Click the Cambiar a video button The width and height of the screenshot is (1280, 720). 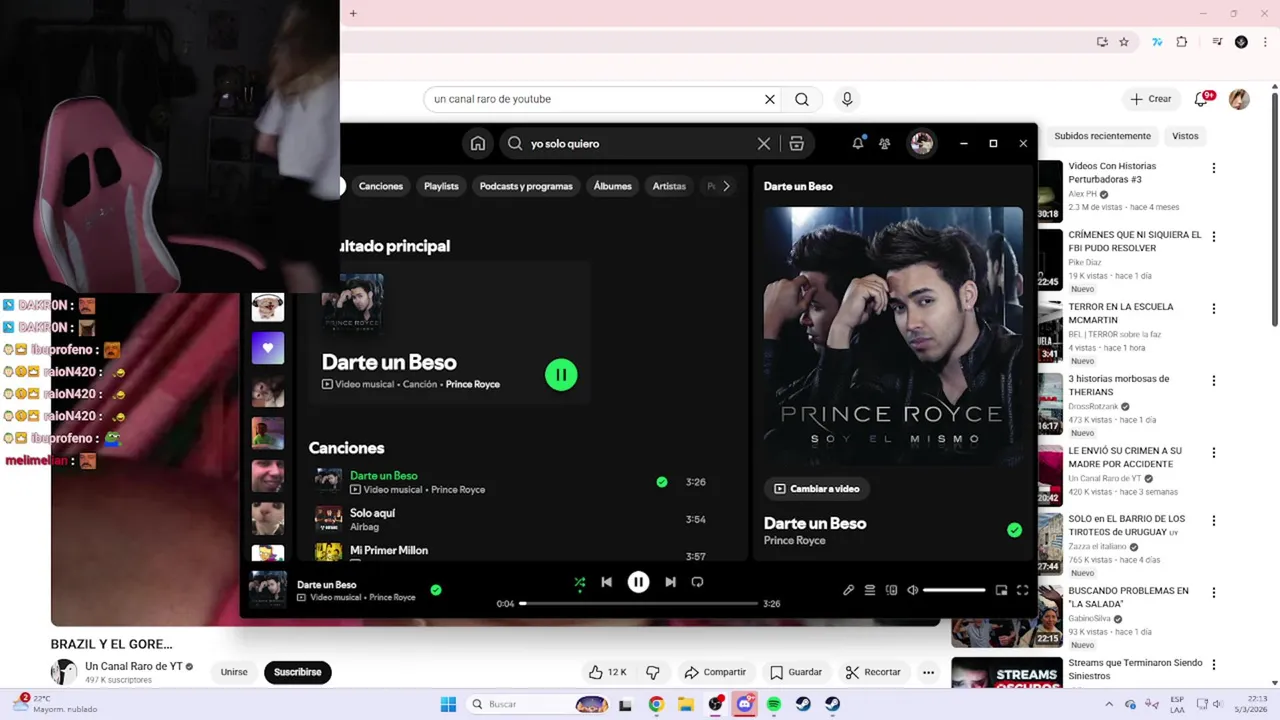tap(817, 489)
